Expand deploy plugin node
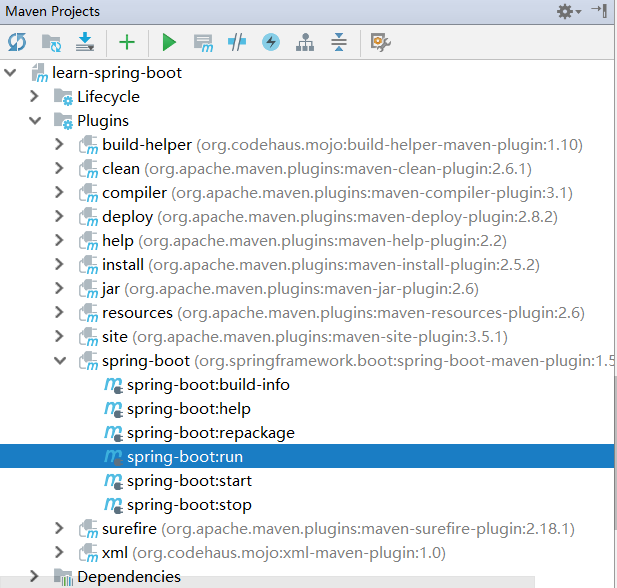617x588 pixels. click(59, 216)
